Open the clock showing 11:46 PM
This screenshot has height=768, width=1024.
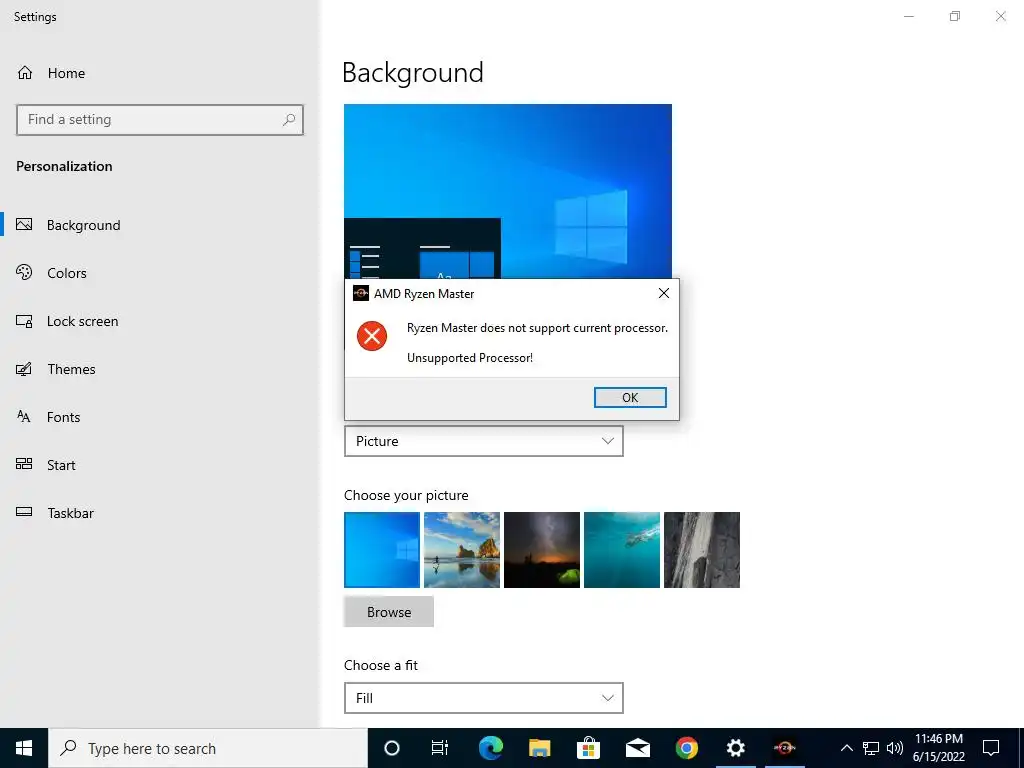pyautogui.click(x=938, y=748)
